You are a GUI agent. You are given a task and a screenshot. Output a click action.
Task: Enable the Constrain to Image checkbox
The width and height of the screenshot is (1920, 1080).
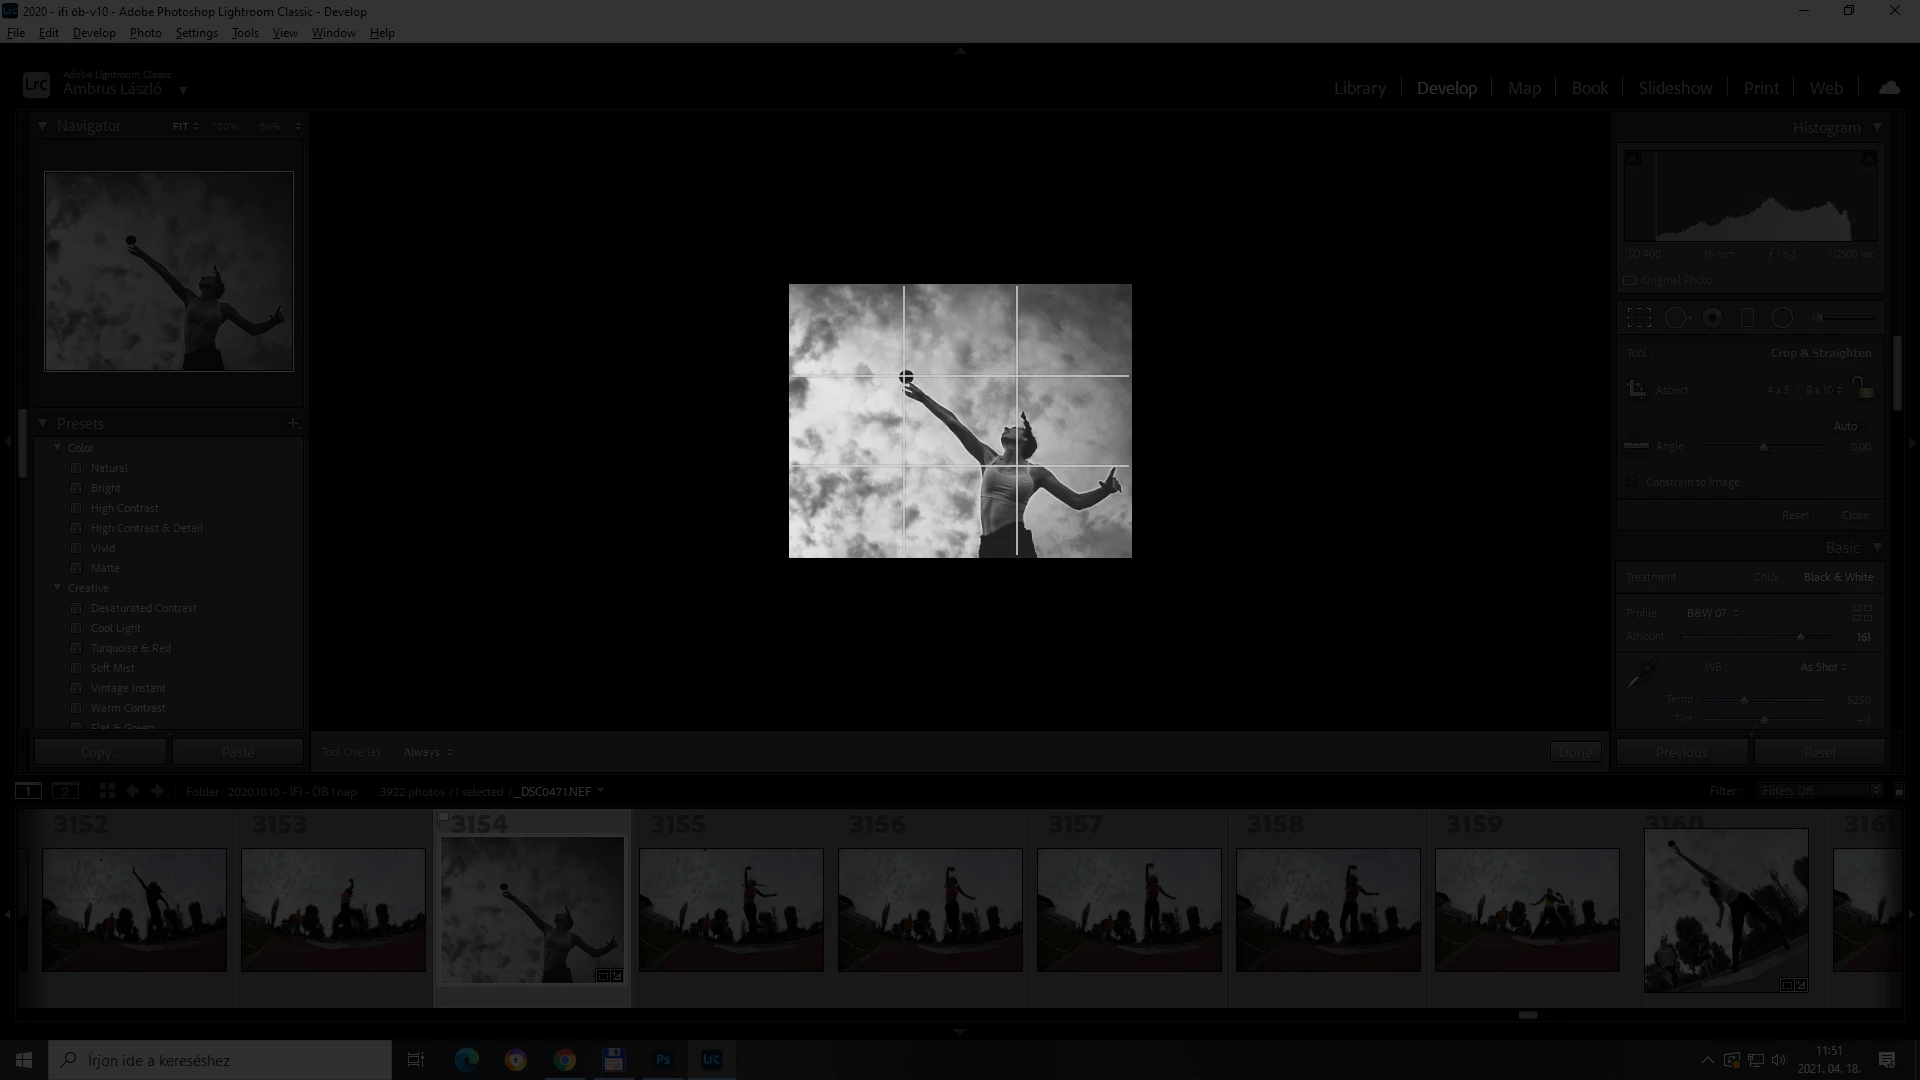[1633, 482]
